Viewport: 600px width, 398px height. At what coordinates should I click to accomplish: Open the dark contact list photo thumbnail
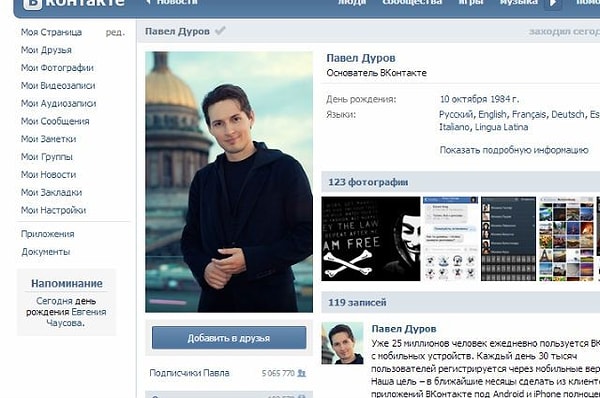coord(509,239)
